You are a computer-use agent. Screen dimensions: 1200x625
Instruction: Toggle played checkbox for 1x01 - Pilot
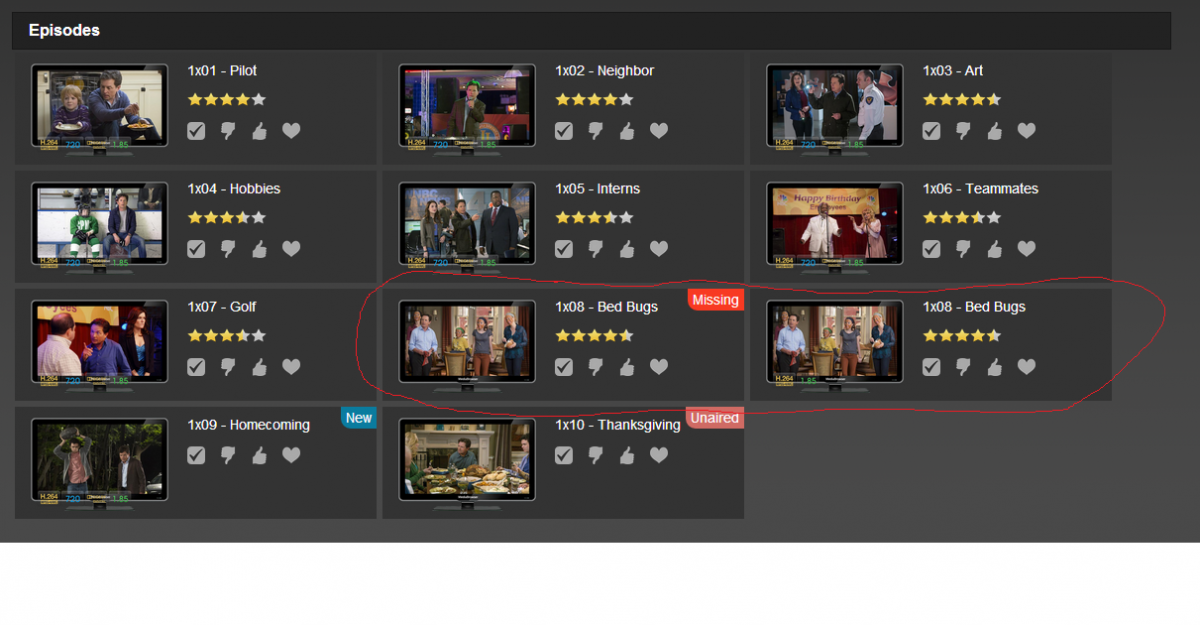[196, 131]
